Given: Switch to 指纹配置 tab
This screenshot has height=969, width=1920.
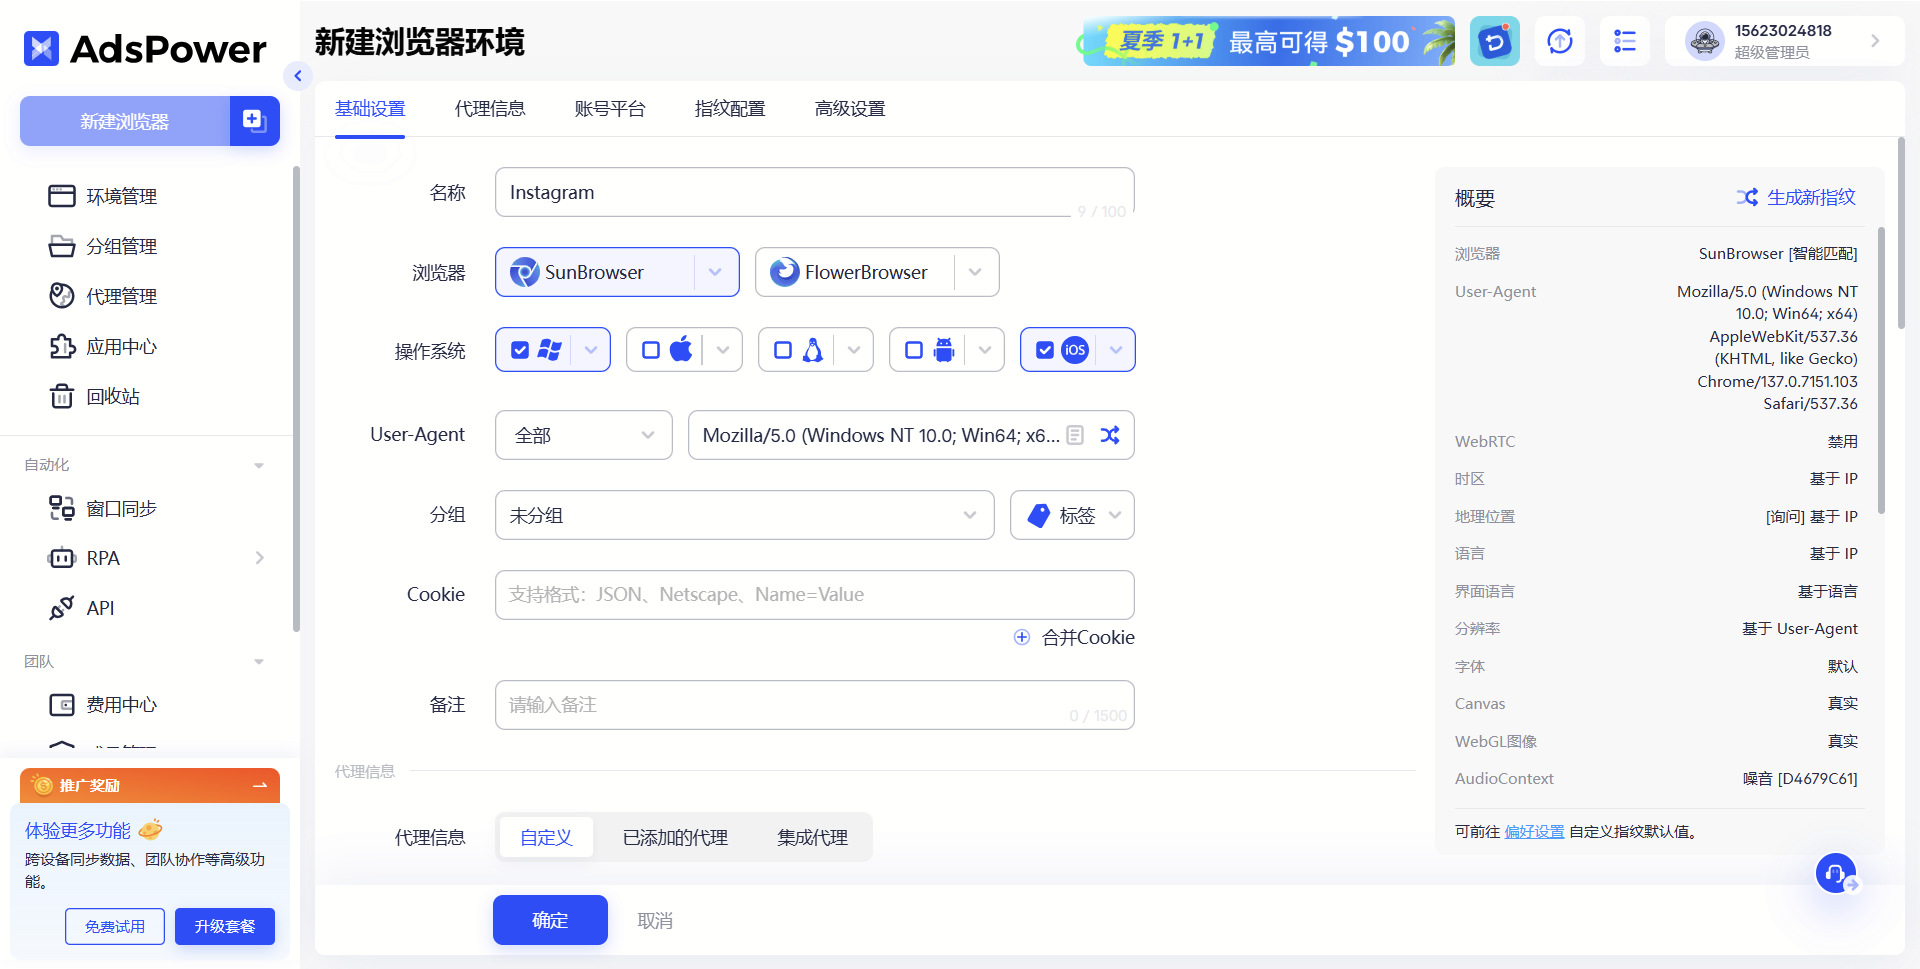Looking at the screenshot, I should pos(730,109).
